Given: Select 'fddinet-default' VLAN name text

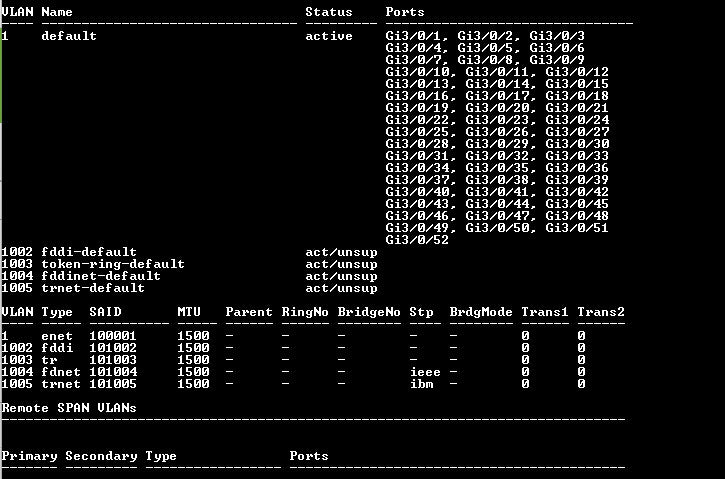Looking at the screenshot, I should [x=101, y=276].
